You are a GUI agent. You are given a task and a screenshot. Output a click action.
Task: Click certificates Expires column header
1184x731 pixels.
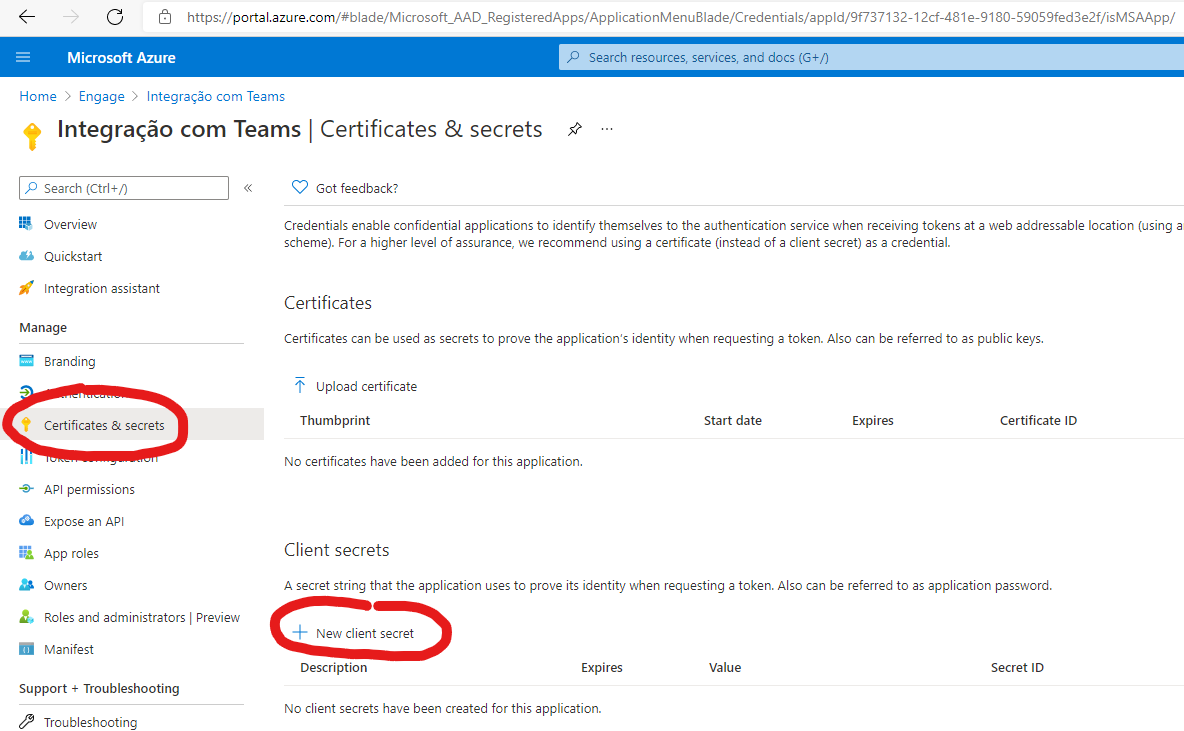click(872, 421)
